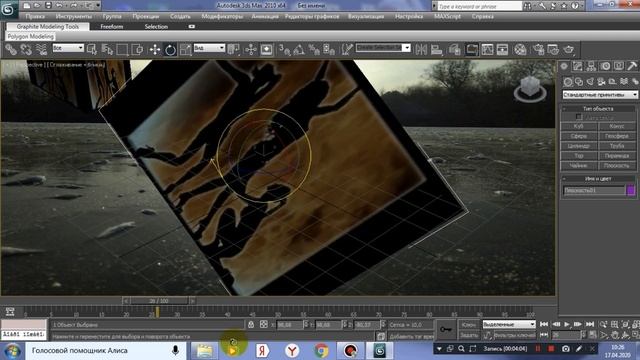Open the Windows Start menu
The height and width of the screenshot is (360, 640).
coord(12,351)
